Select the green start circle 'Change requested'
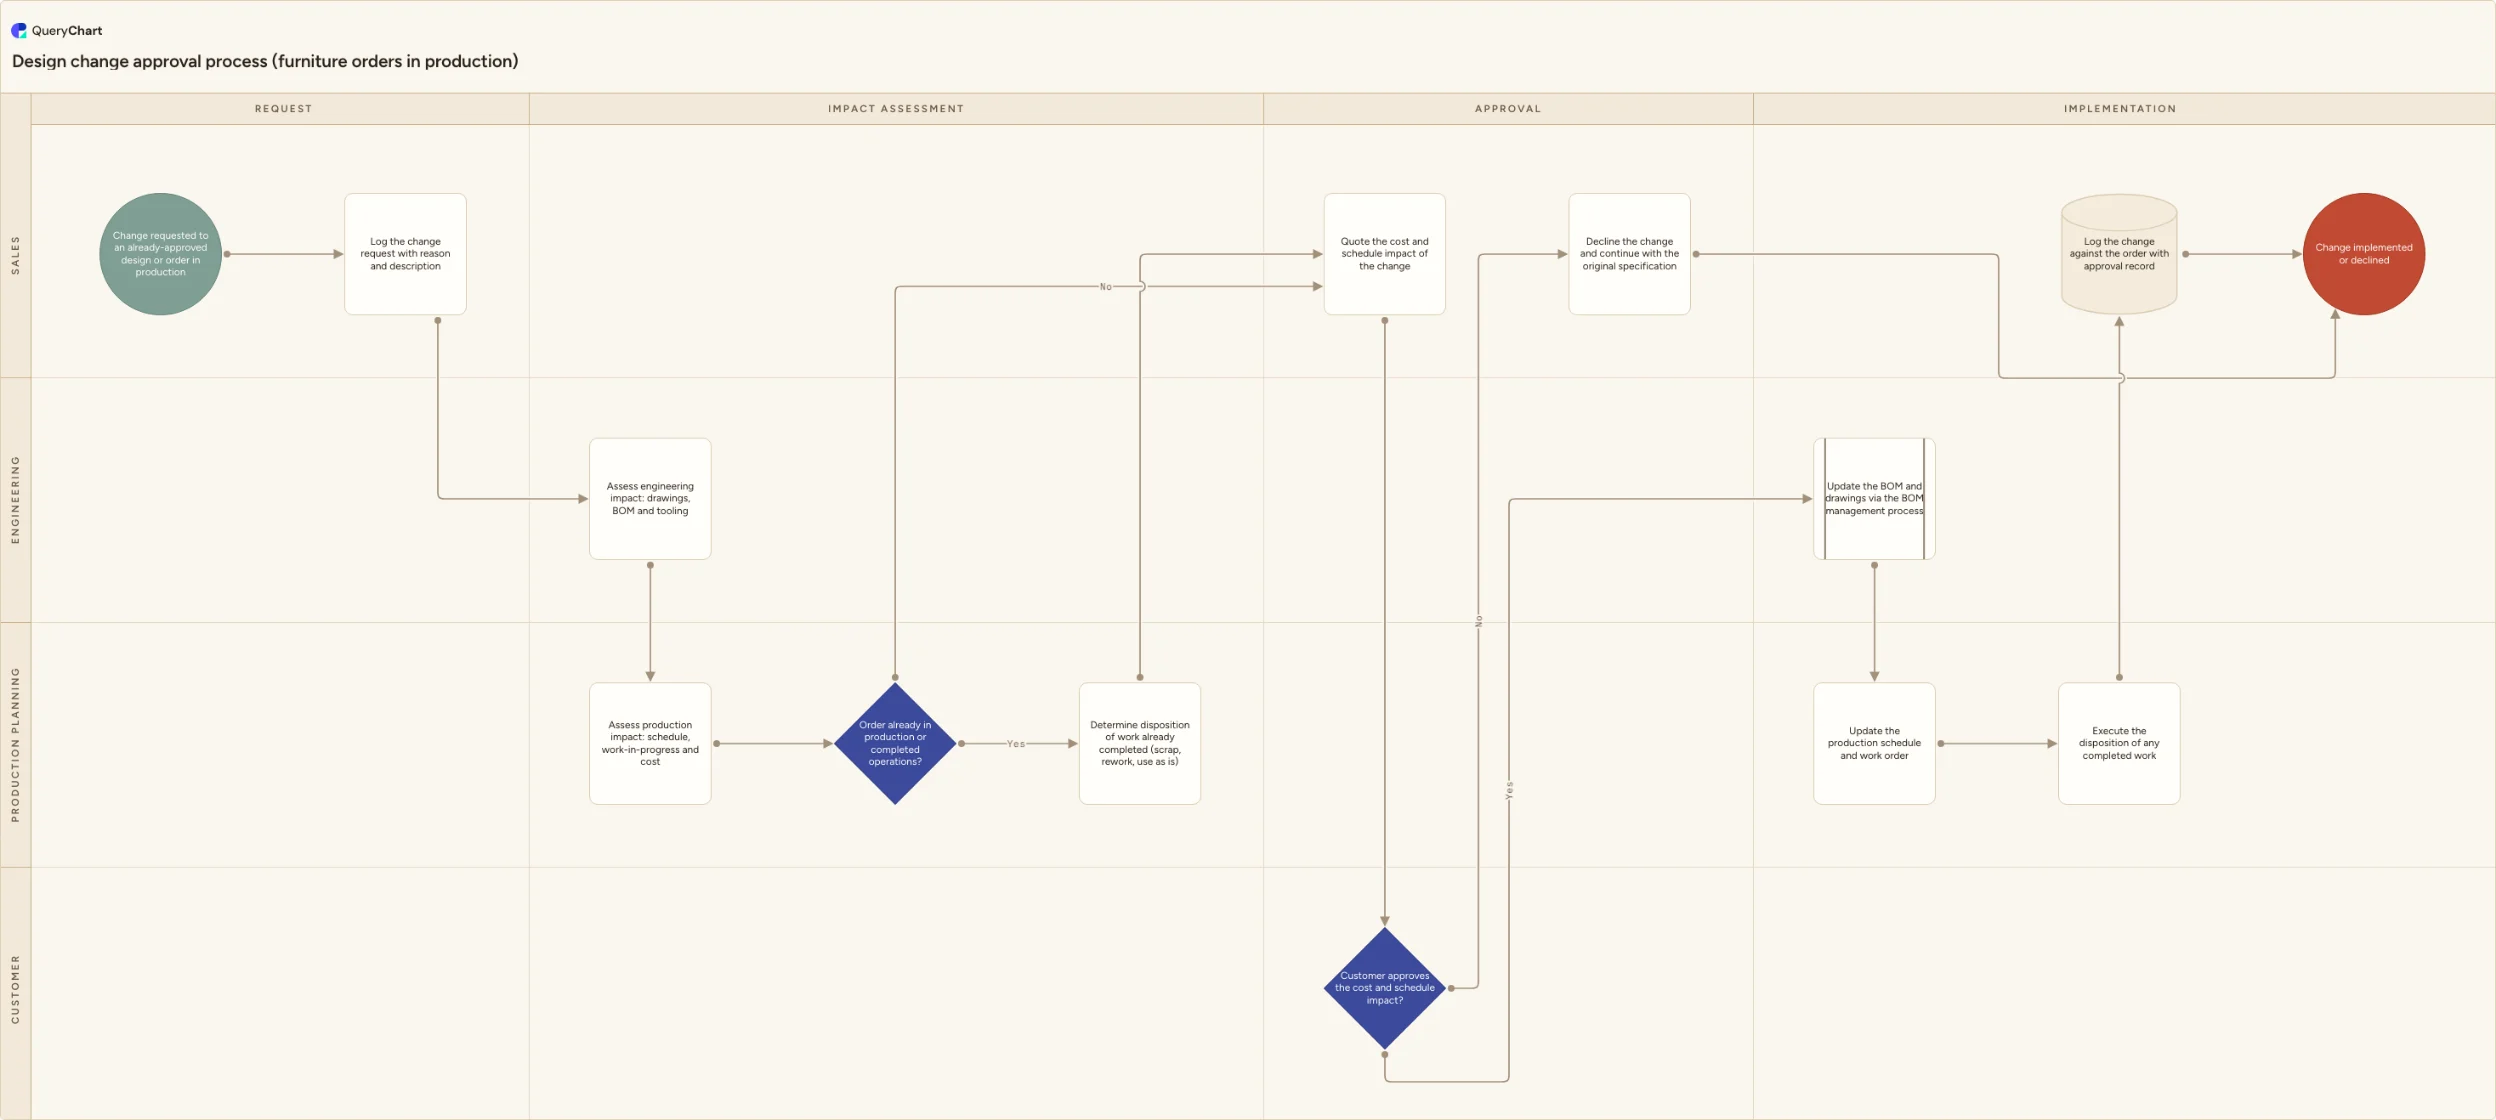 pyautogui.click(x=160, y=254)
